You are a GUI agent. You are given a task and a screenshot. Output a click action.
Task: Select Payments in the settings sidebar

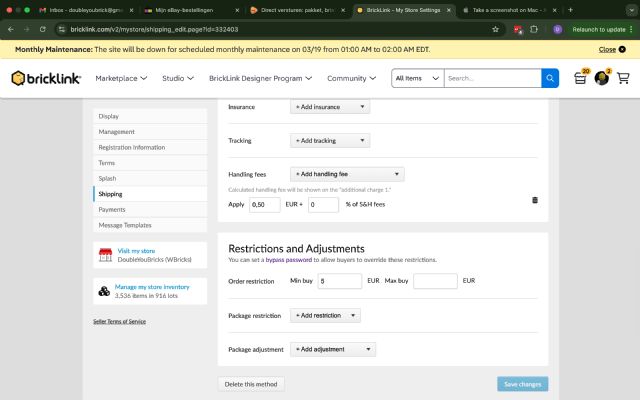[112, 210]
